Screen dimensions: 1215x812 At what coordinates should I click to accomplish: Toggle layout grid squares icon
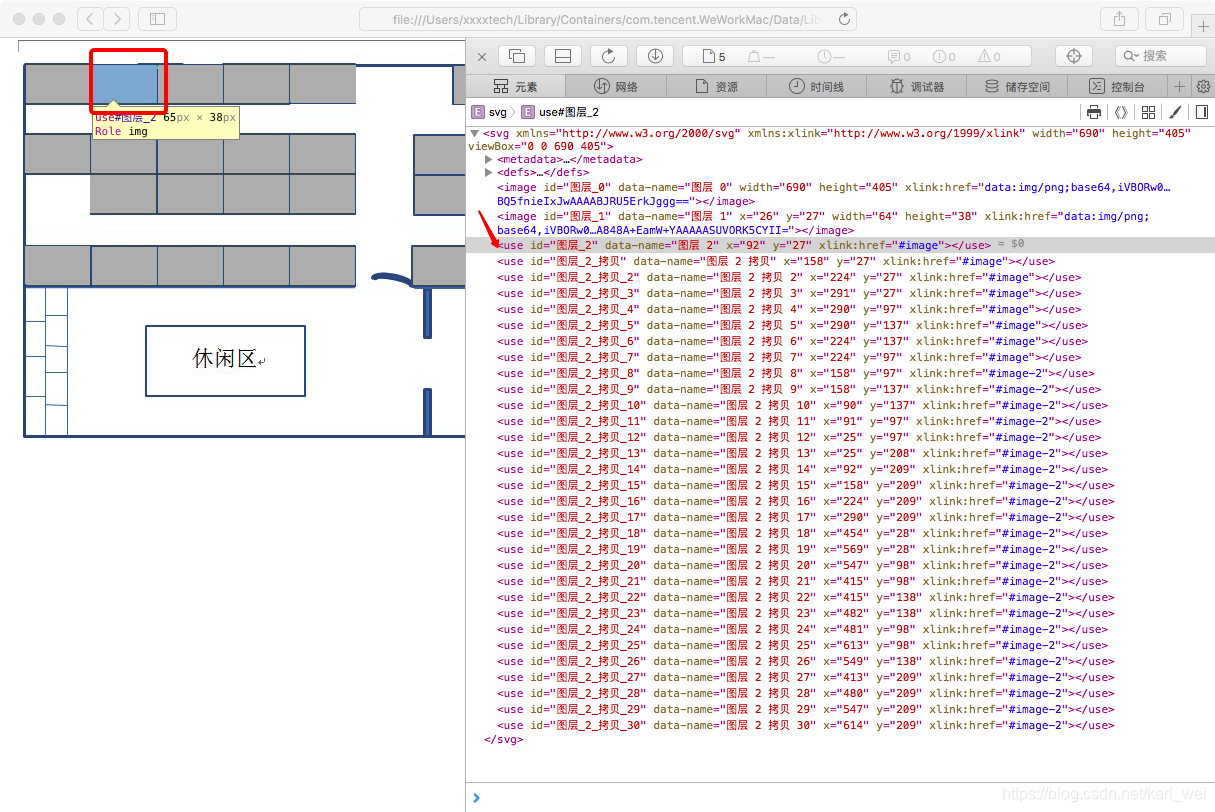pyautogui.click(x=1148, y=112)
